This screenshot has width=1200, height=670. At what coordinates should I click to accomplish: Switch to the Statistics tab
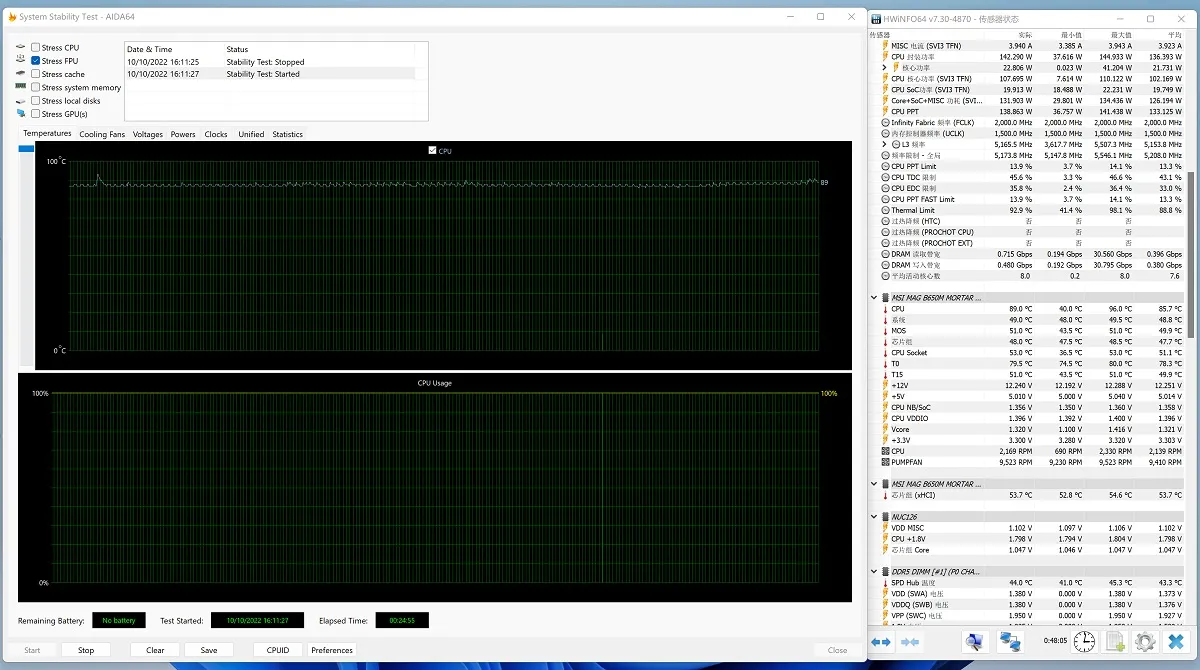coord(288,134)
